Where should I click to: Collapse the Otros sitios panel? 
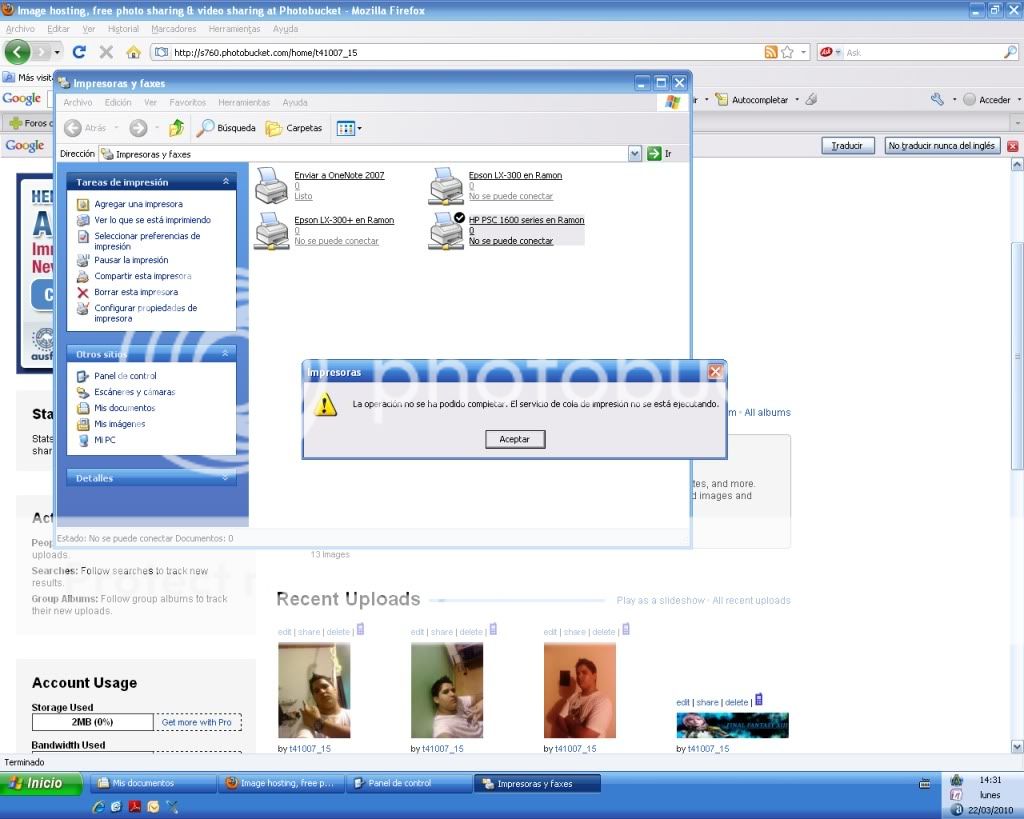226,354
